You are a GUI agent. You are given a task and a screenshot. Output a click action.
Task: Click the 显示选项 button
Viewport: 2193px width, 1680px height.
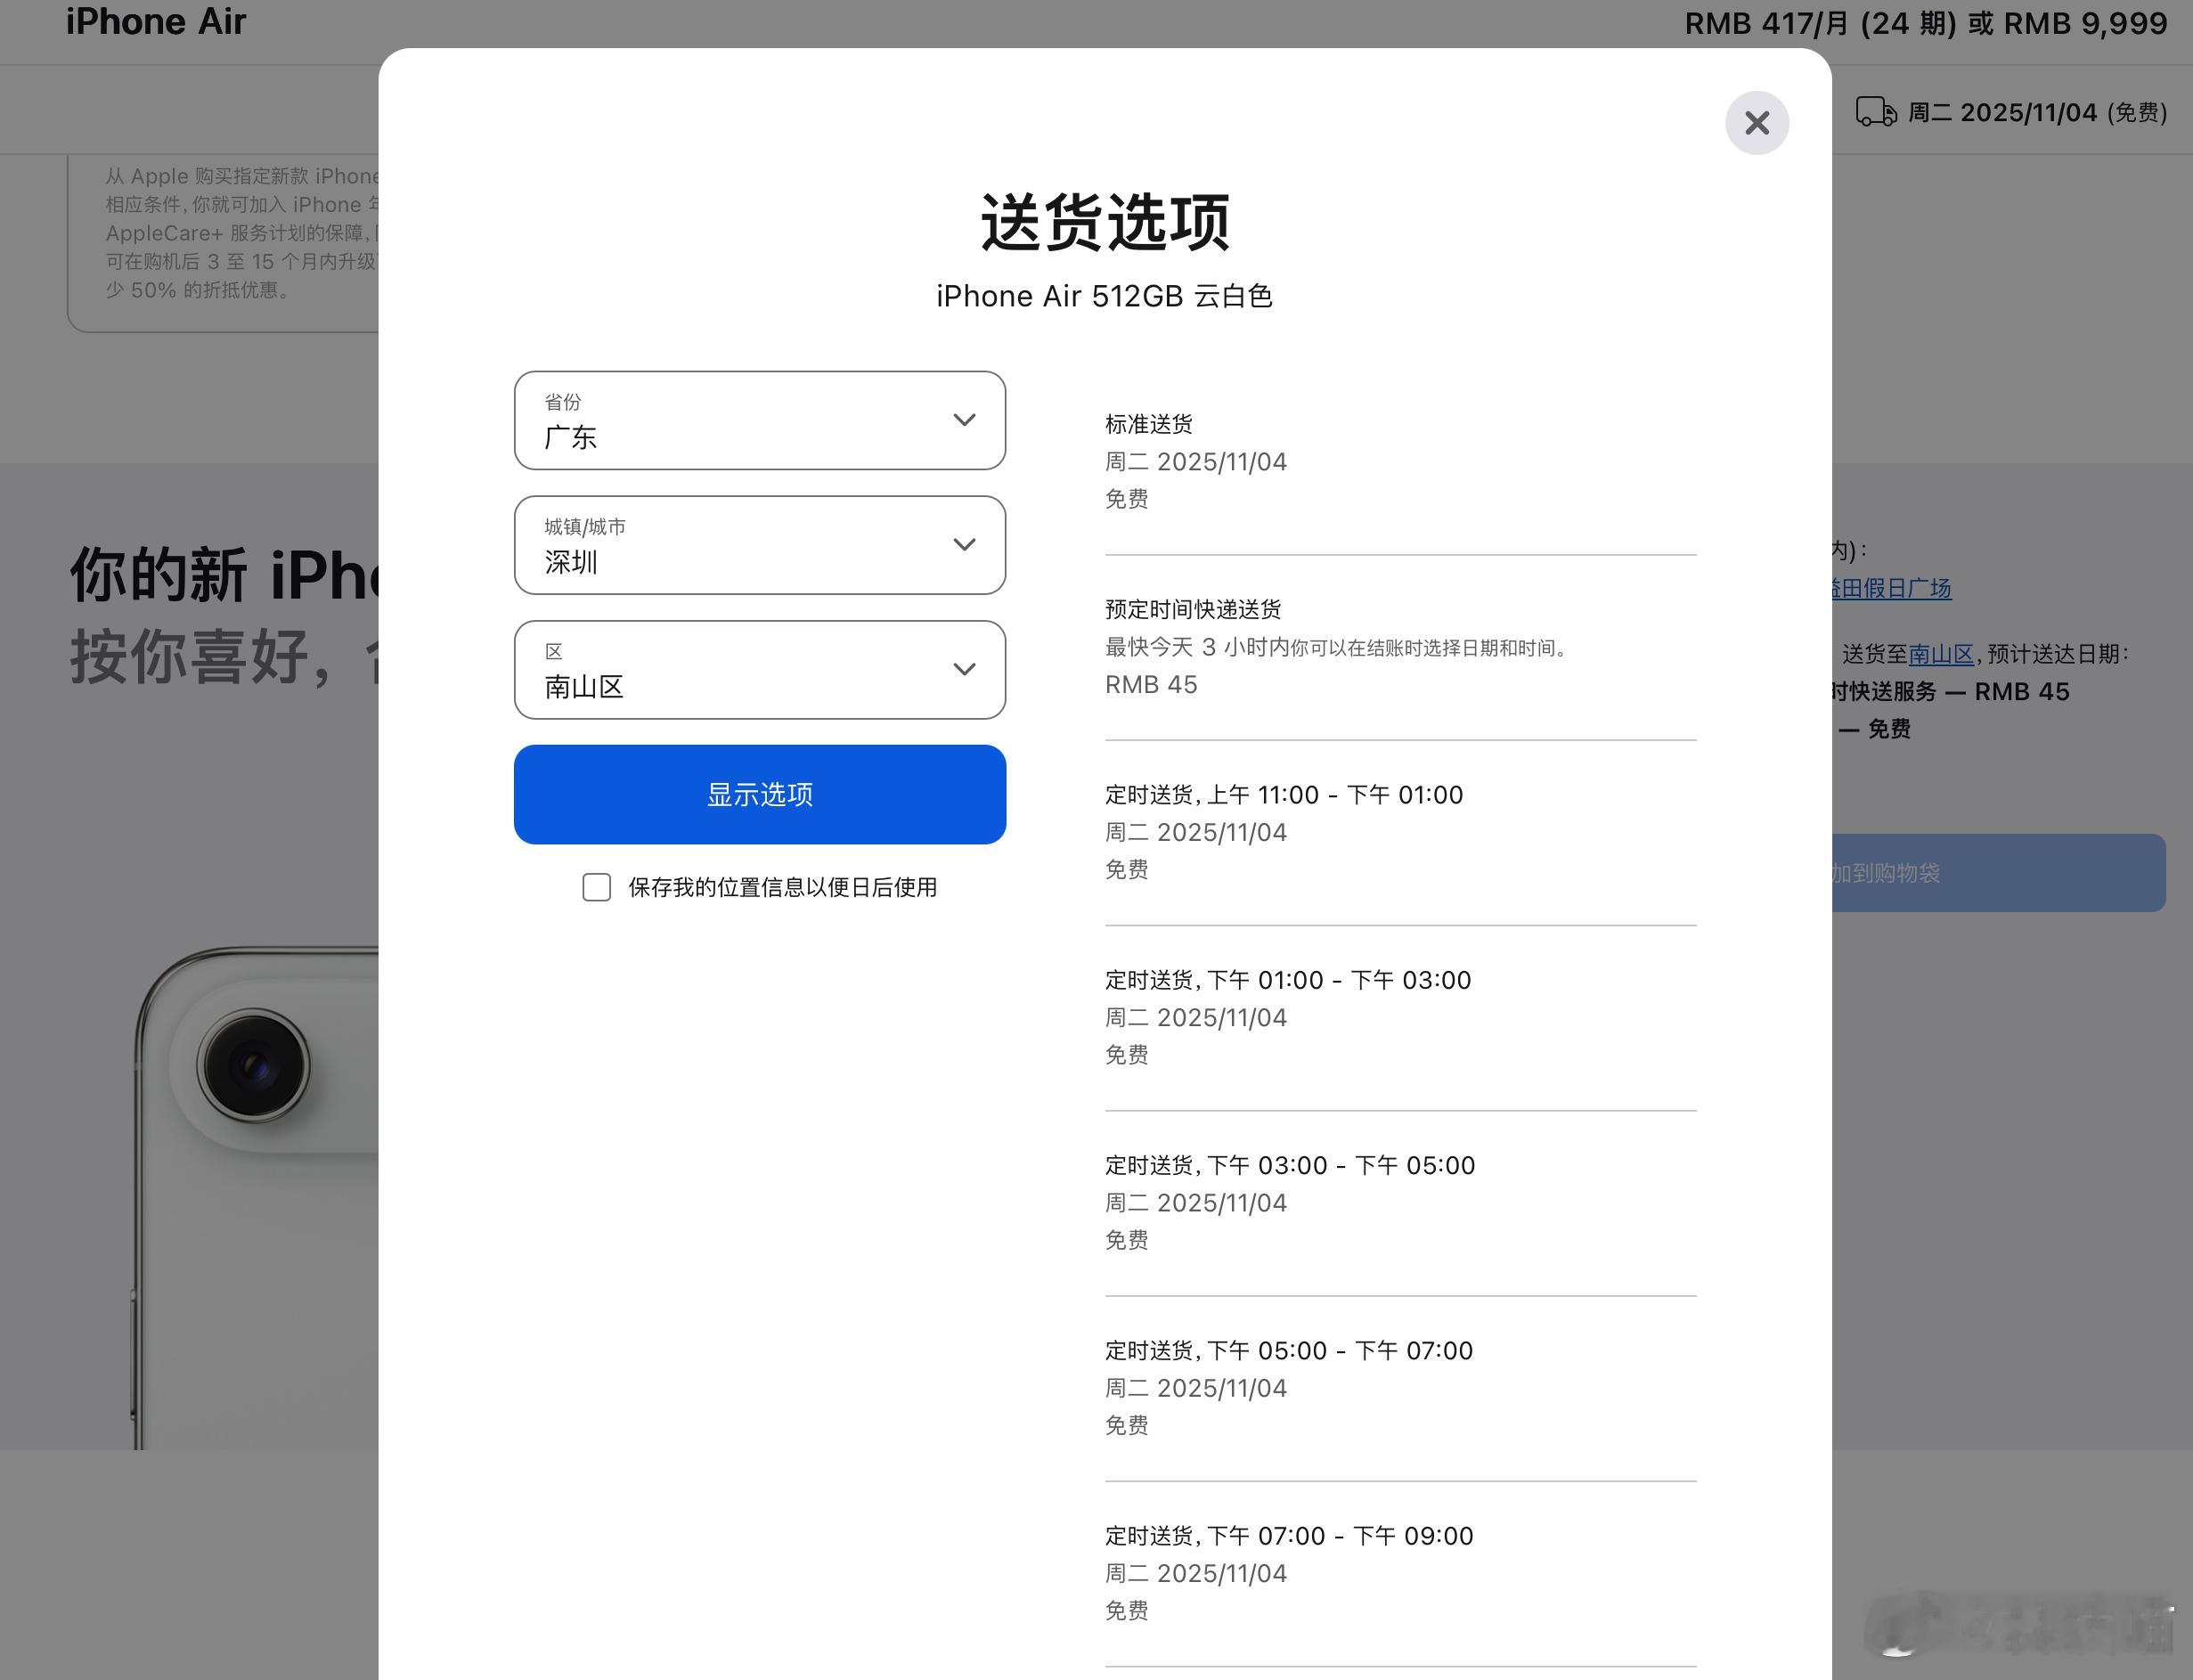point(759,794)
